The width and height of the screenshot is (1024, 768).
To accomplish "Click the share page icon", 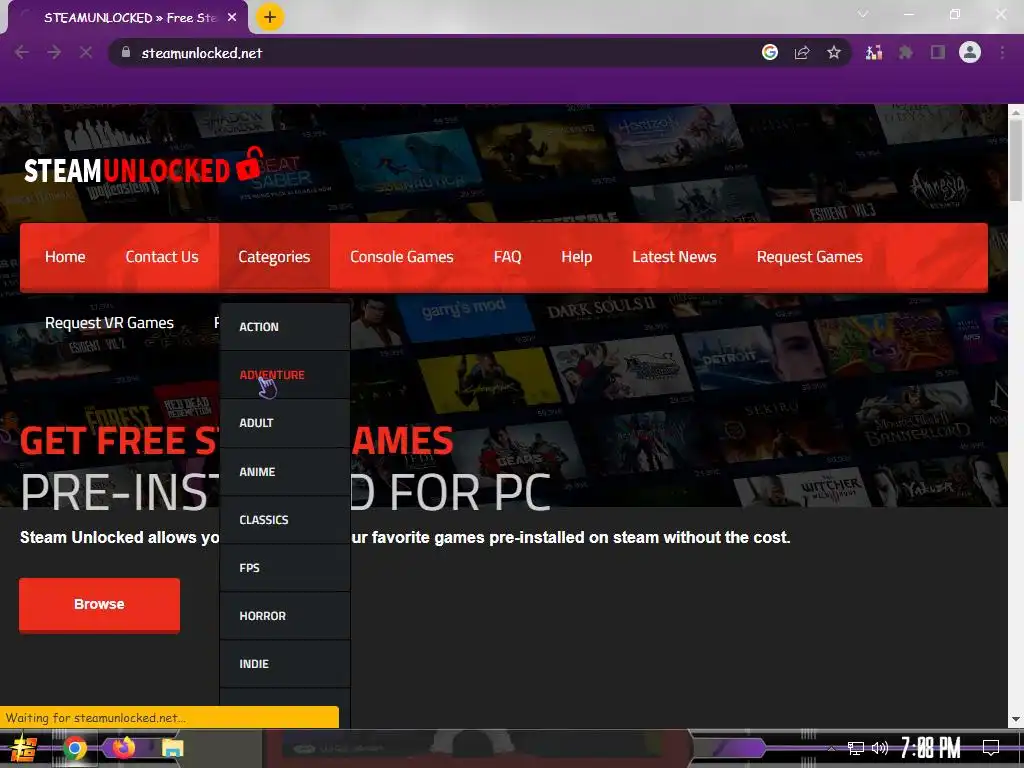I will (802, 52).
